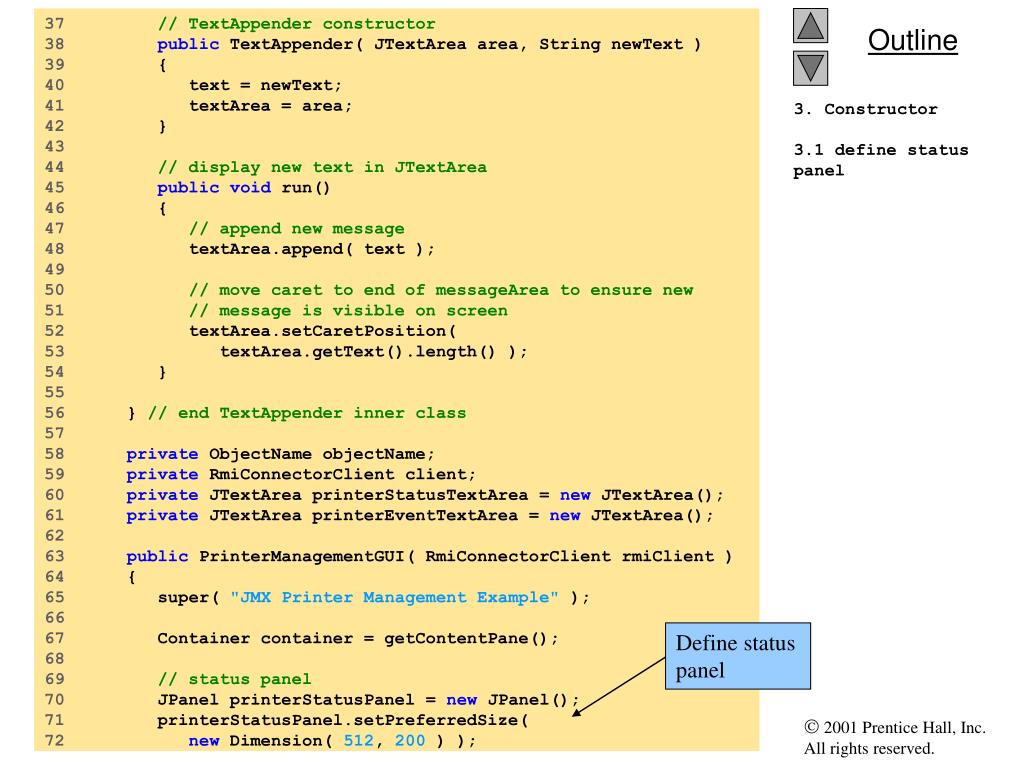The image size is (1024, 768).
Task: Click the up arrow navigation icon
Action: (810, 25)
